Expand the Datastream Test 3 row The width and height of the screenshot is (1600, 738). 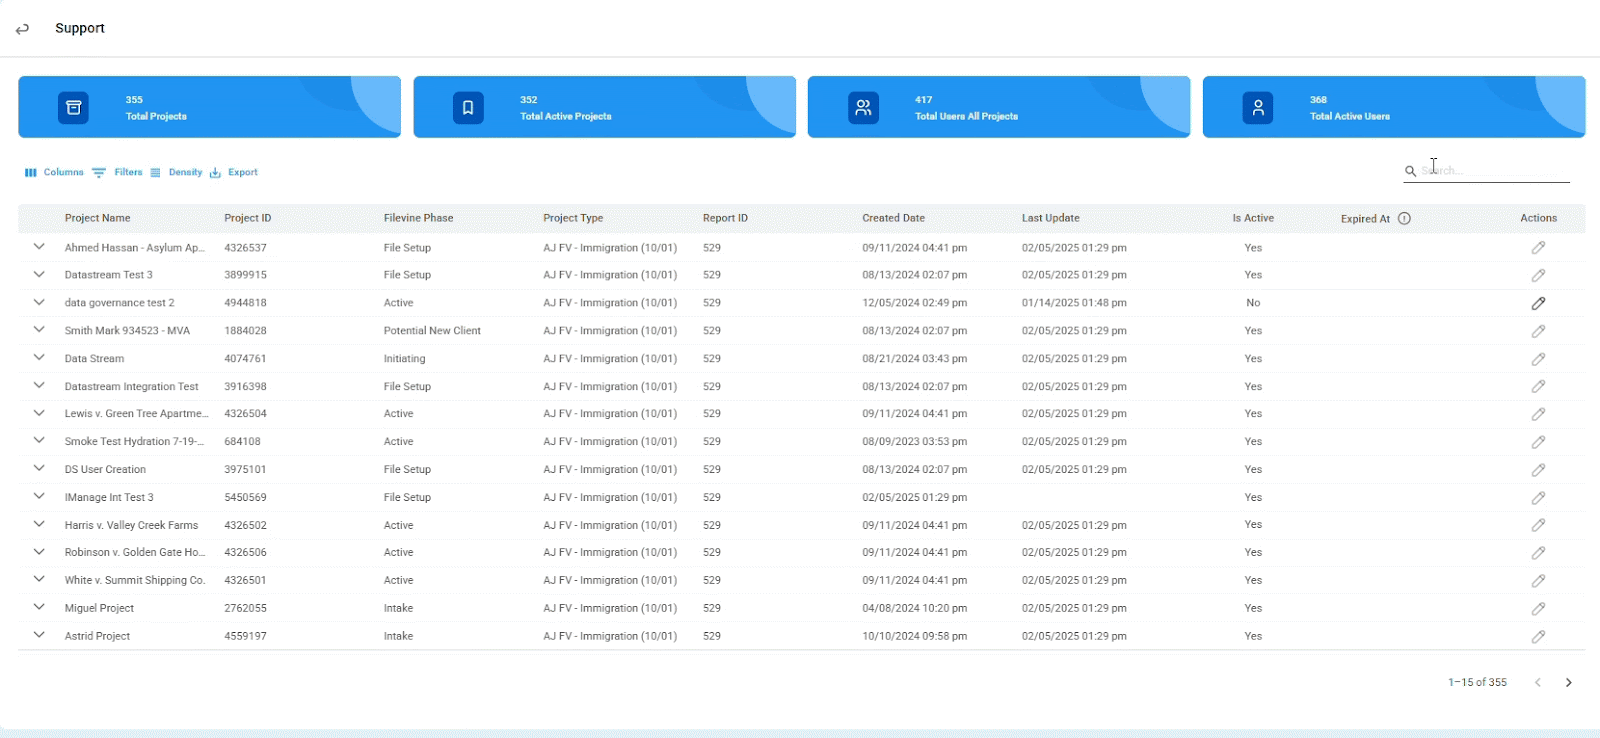pos(39,275)
